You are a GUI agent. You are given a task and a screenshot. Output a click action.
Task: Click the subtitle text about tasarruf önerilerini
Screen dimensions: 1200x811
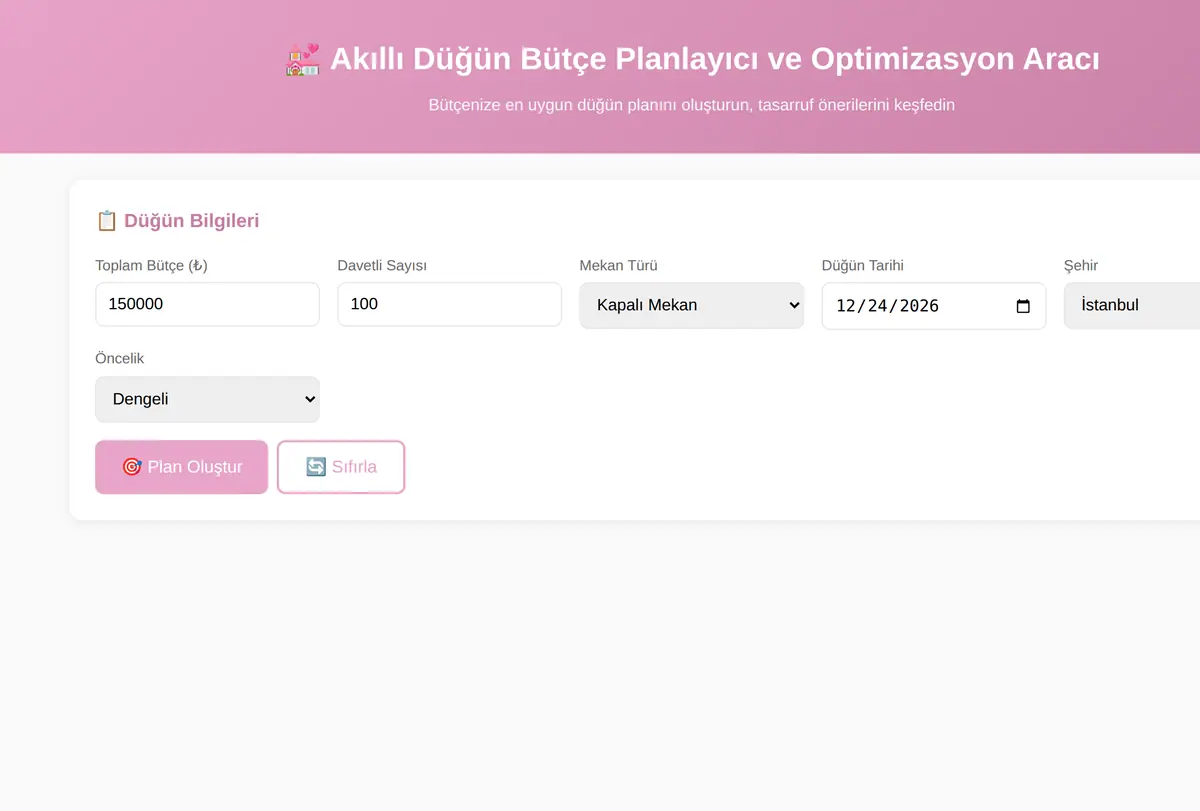[692, 104]
